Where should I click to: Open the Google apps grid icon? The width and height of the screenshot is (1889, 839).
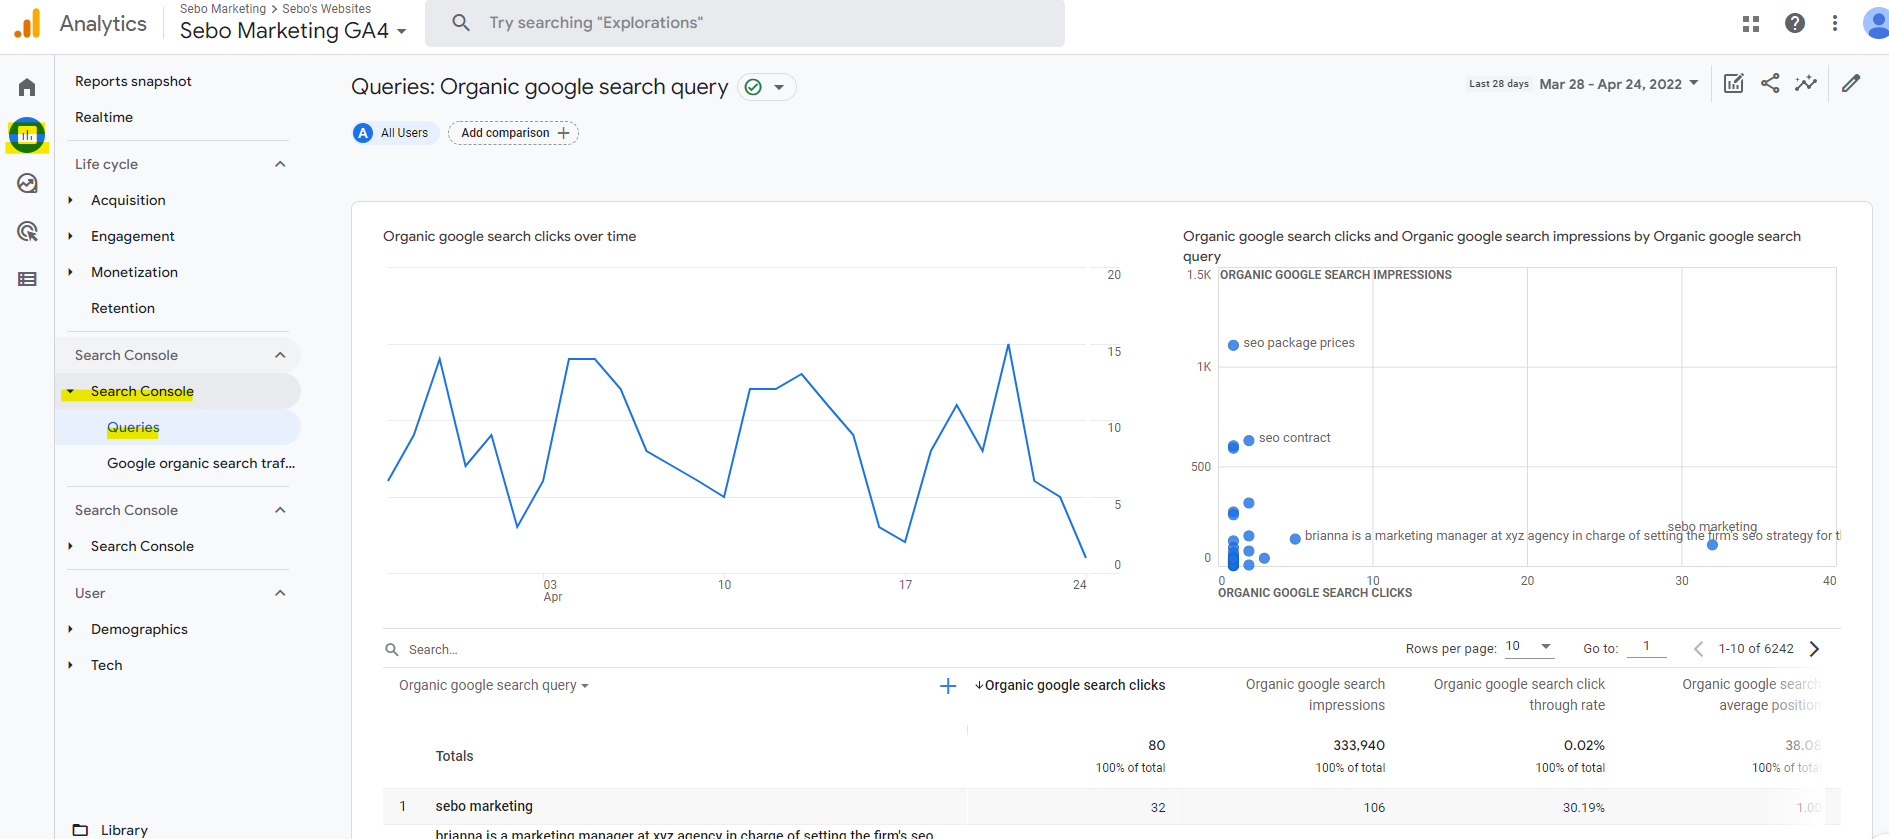1751,23
